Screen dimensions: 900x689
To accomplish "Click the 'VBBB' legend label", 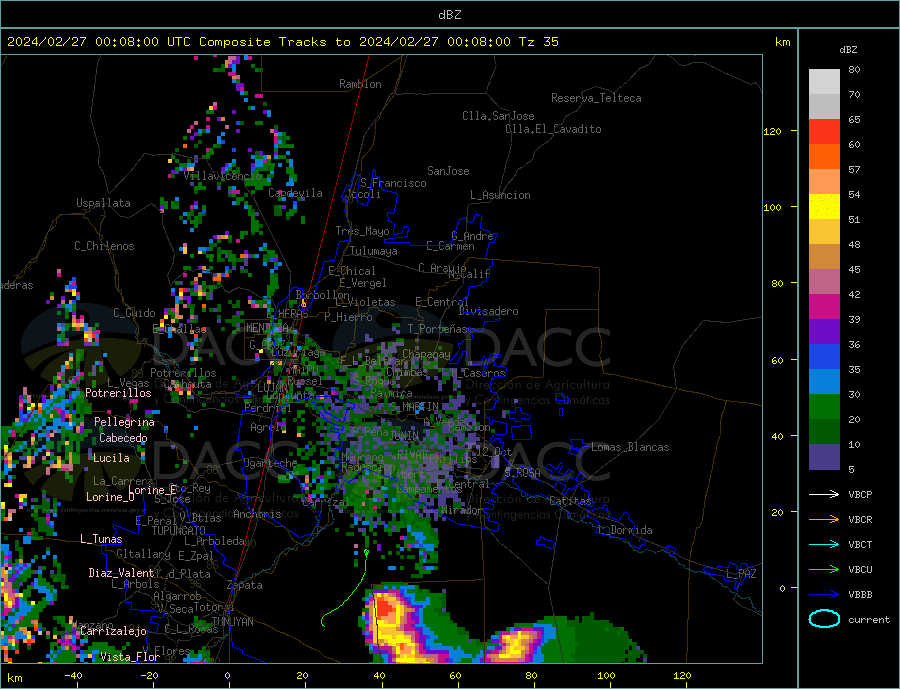I will click(x=860, y=594).
